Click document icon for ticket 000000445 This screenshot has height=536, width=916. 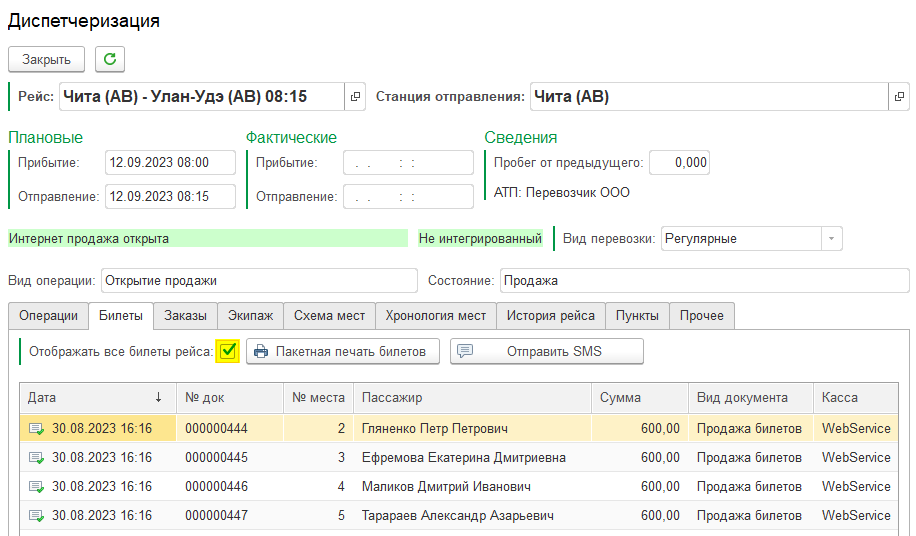point(36,458)
